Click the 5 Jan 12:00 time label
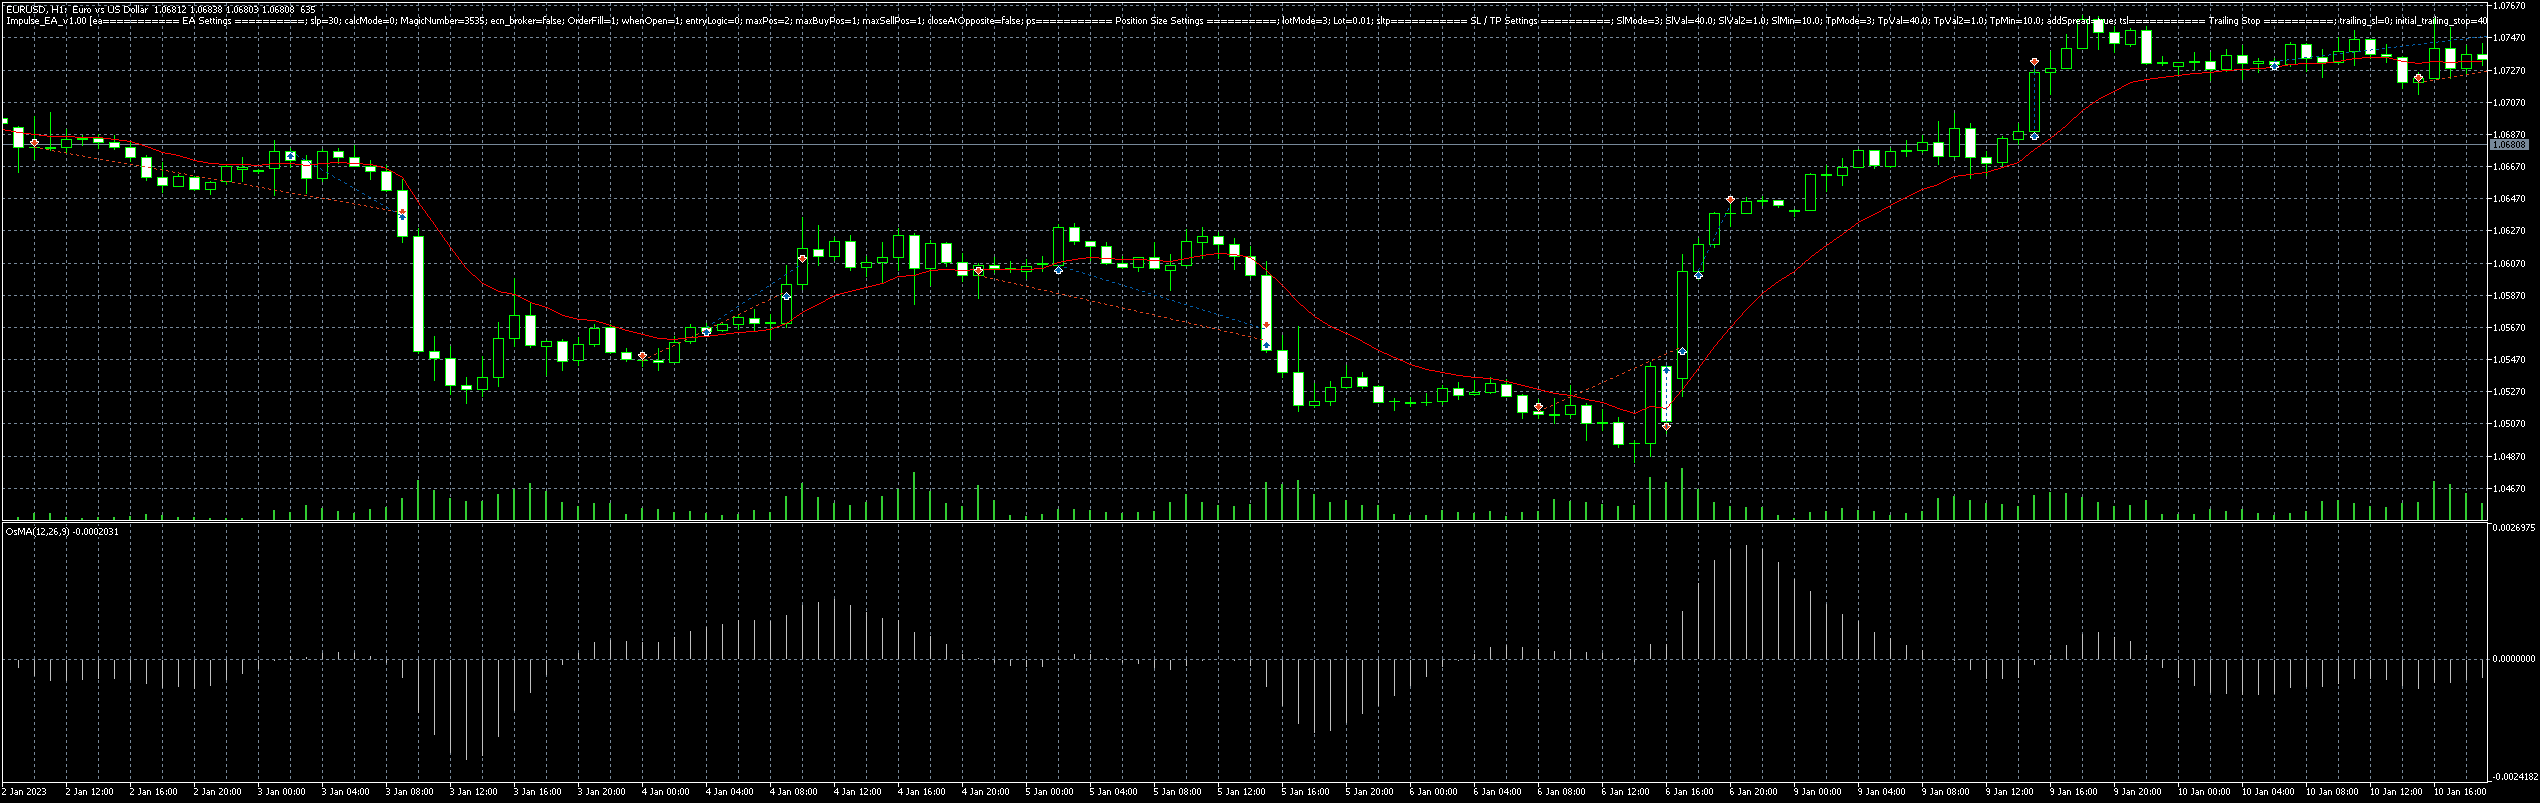 click(1241, 792)
